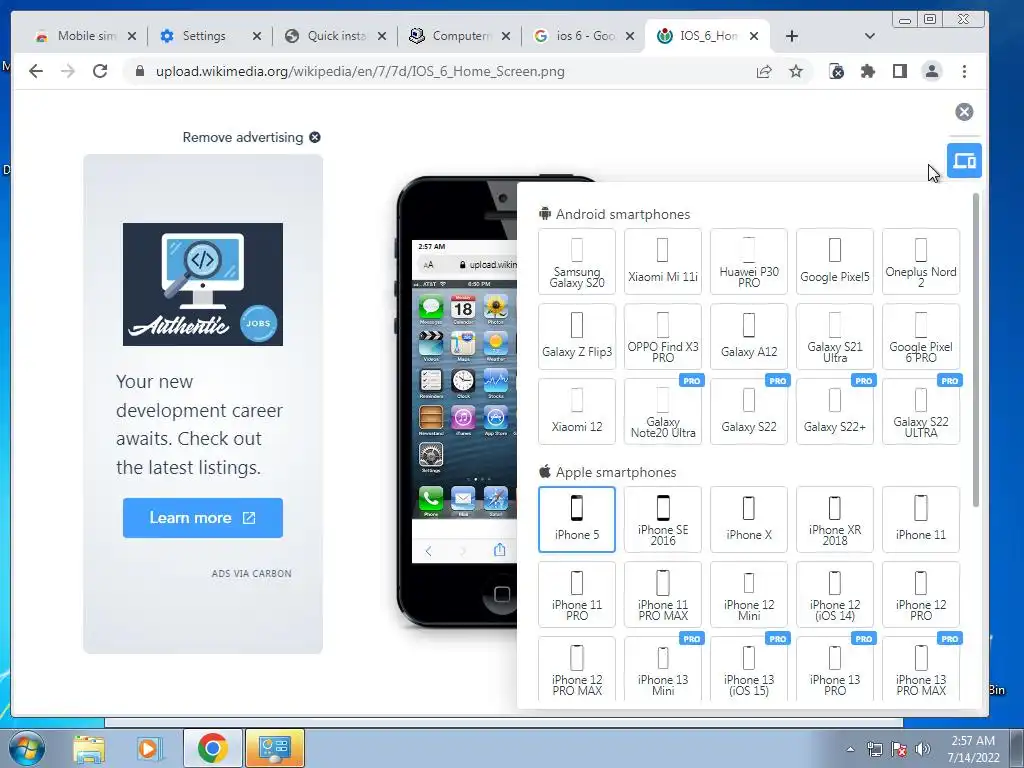Open the taskbar clock showing 2:57 AM
This screenshot has height=768, width=1024.
click(x=973, y=749)
